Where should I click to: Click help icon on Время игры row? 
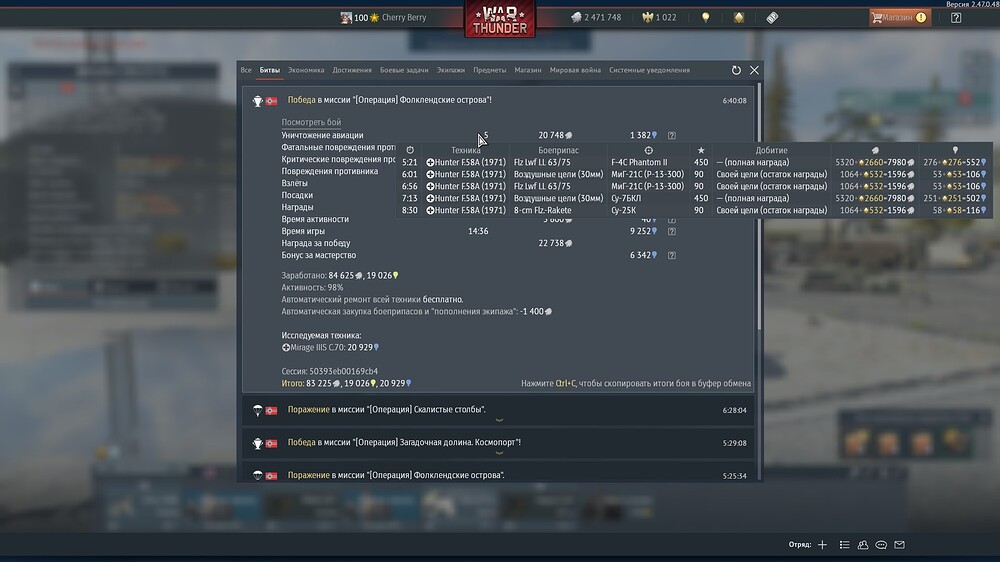[672, 232]
